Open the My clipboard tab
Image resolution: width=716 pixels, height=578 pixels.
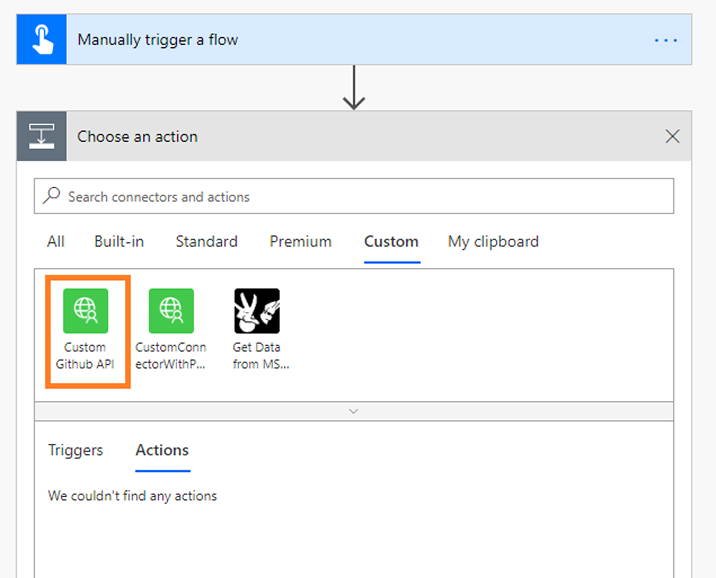493,242
